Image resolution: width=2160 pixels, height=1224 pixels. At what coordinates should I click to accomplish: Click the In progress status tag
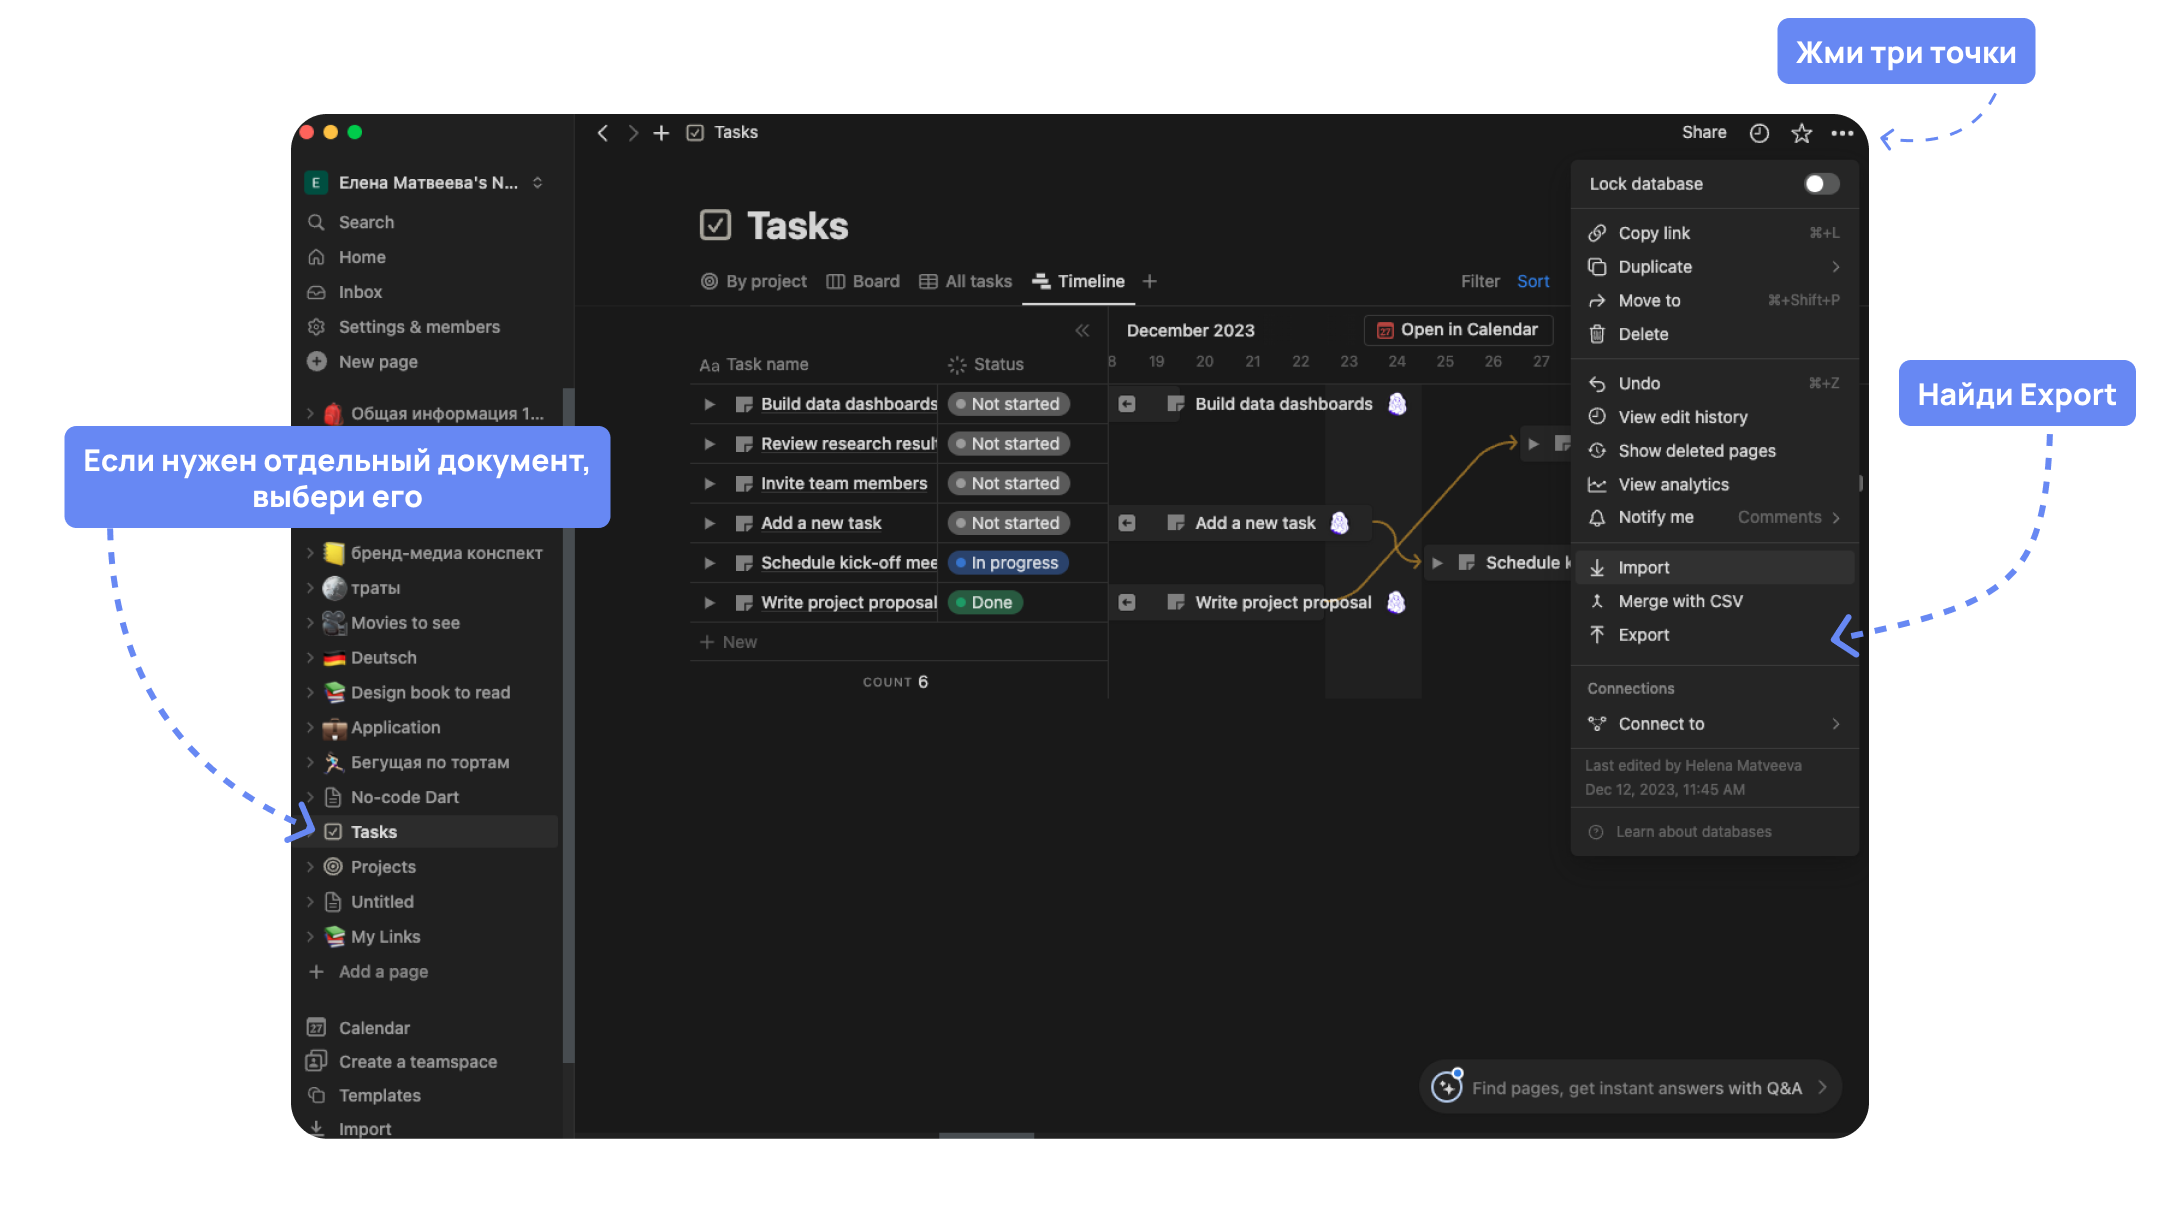[x=1008, y=563]
